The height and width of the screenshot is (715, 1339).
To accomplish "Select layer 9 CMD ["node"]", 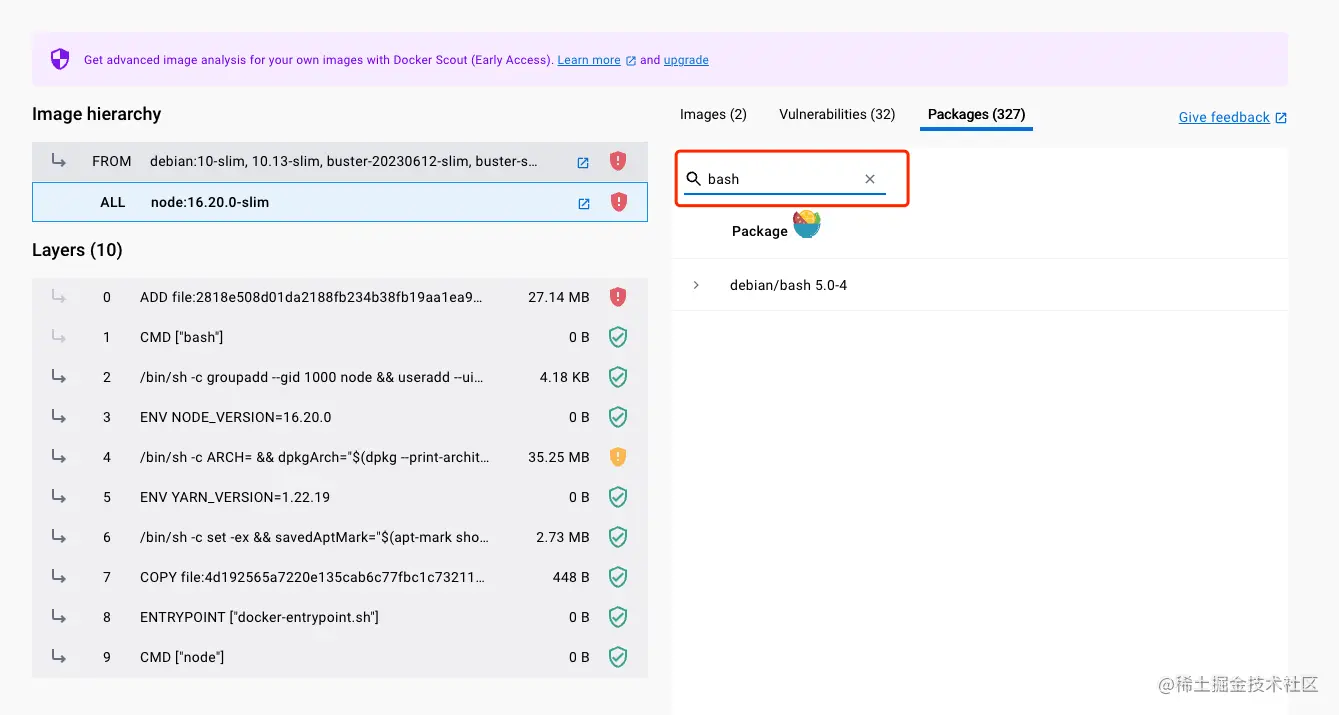I will (340, 657).
